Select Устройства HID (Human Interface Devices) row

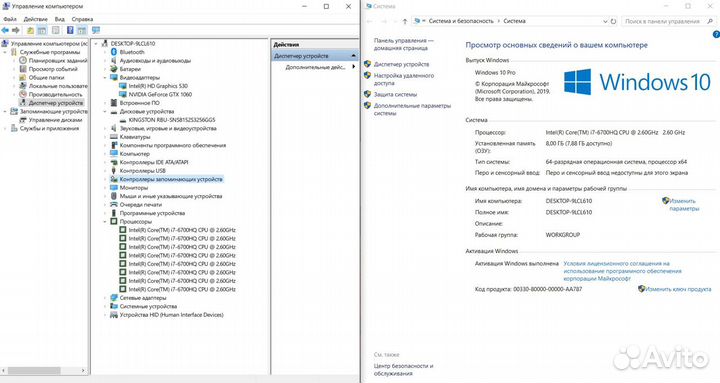click(x=171, y=315)
